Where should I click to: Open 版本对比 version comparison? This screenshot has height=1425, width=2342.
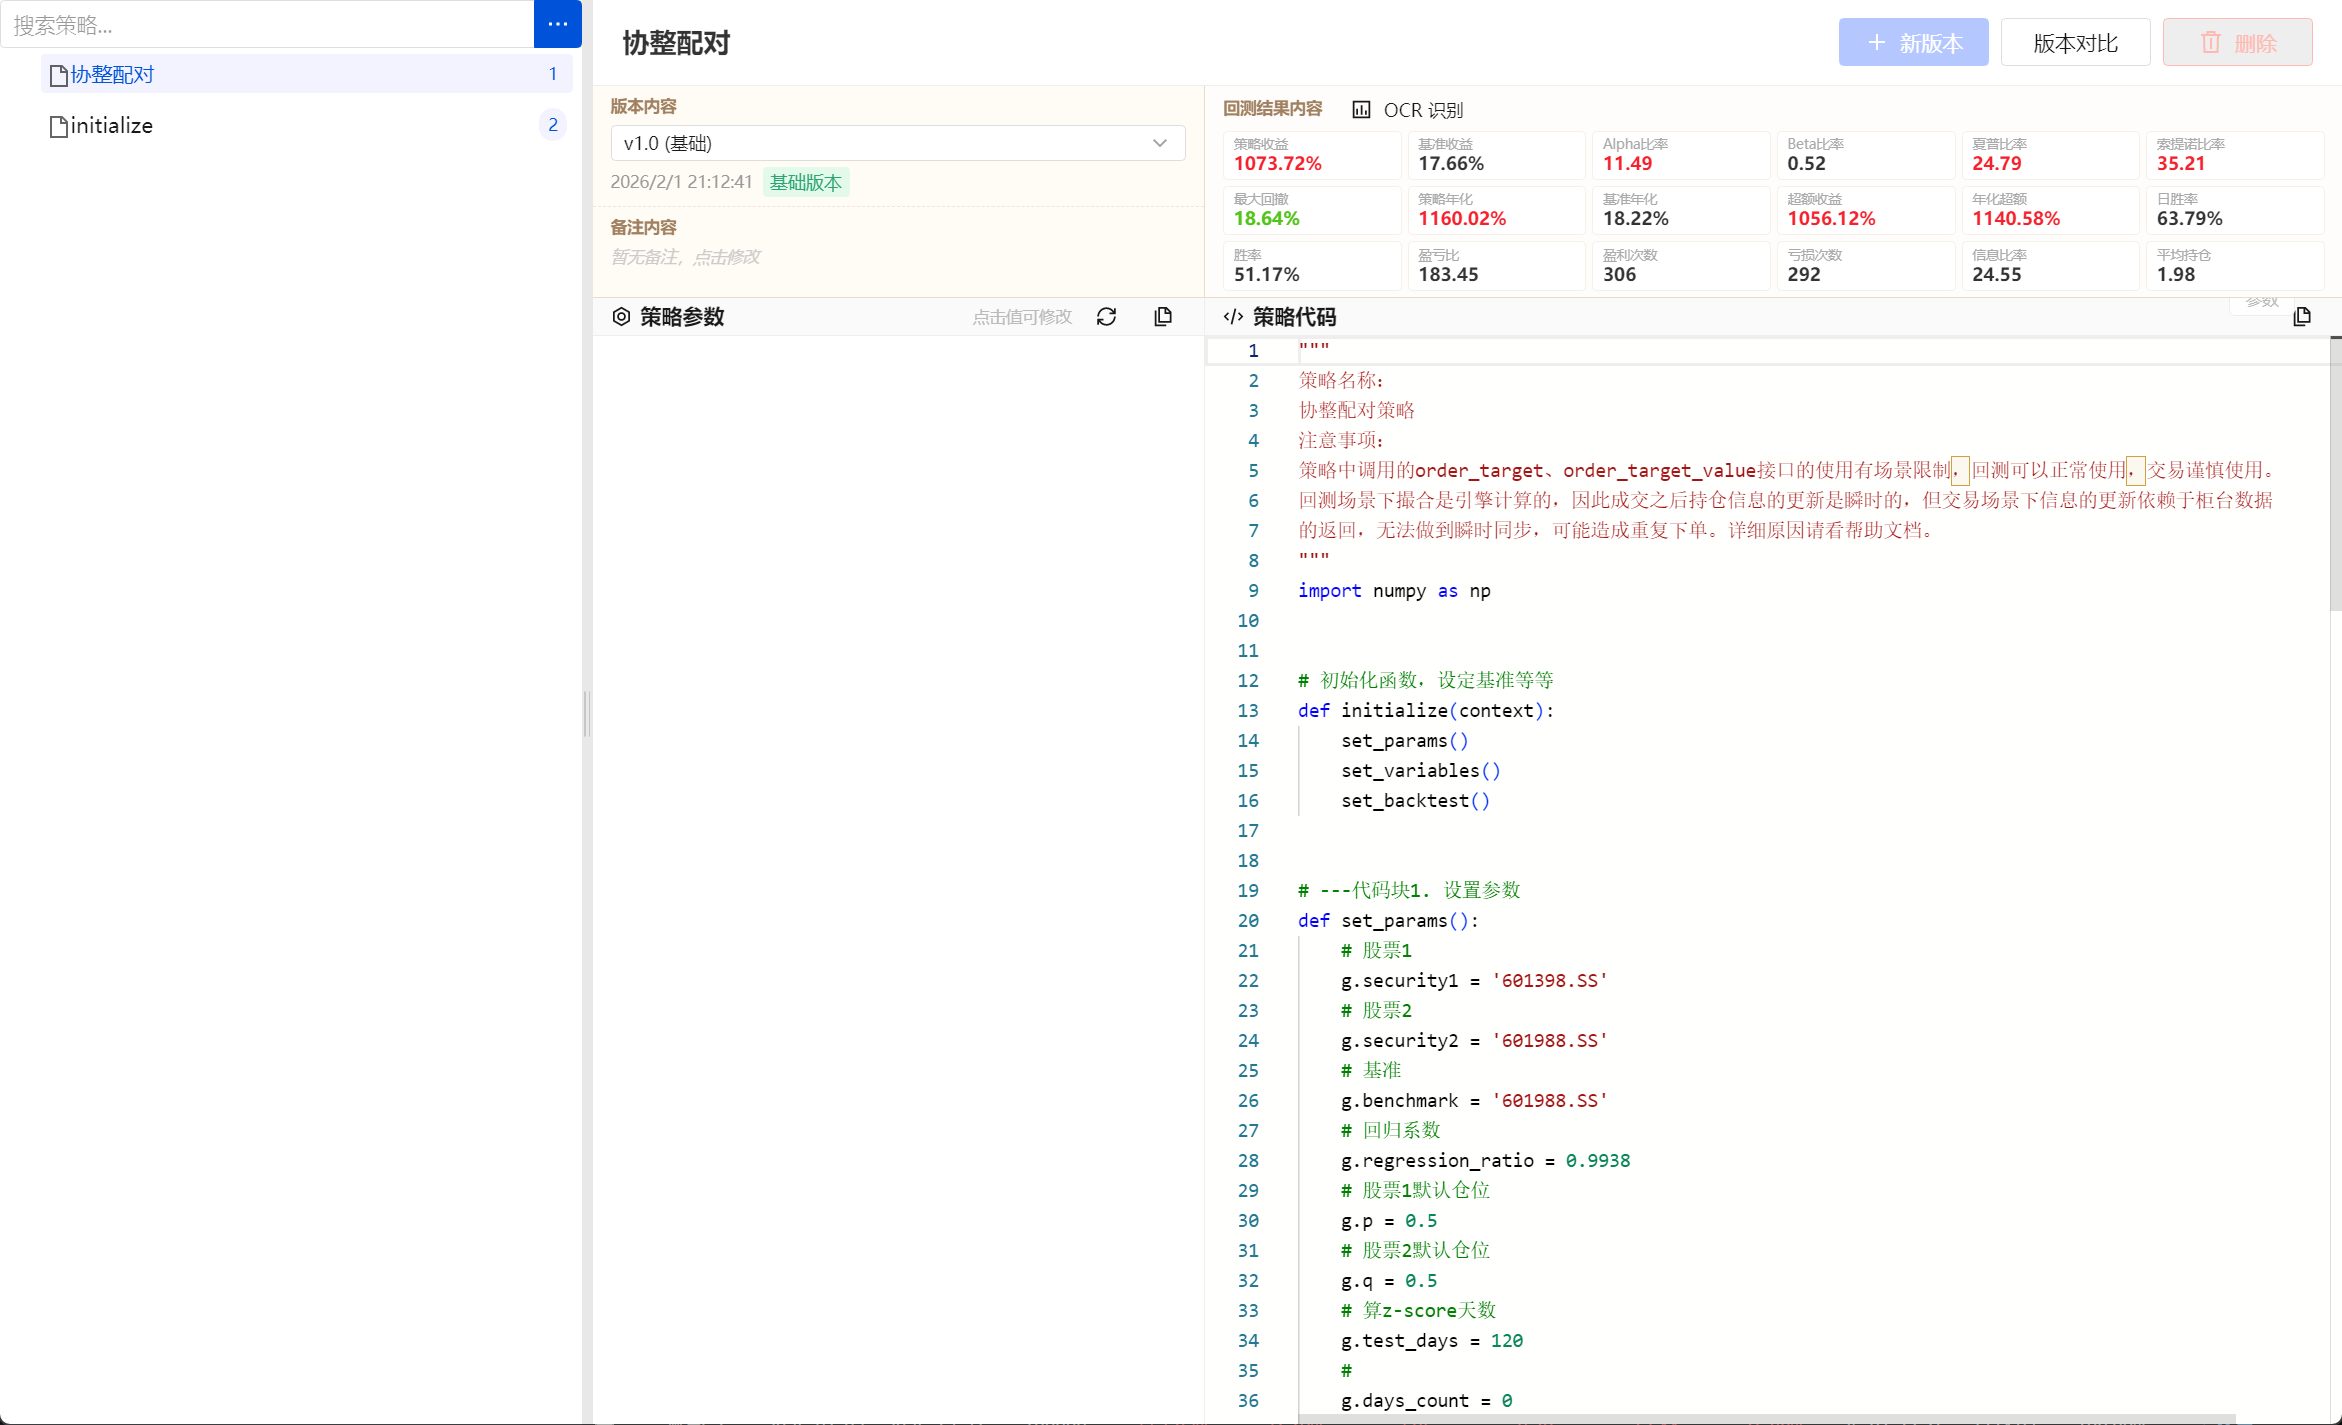(2075, 43)
